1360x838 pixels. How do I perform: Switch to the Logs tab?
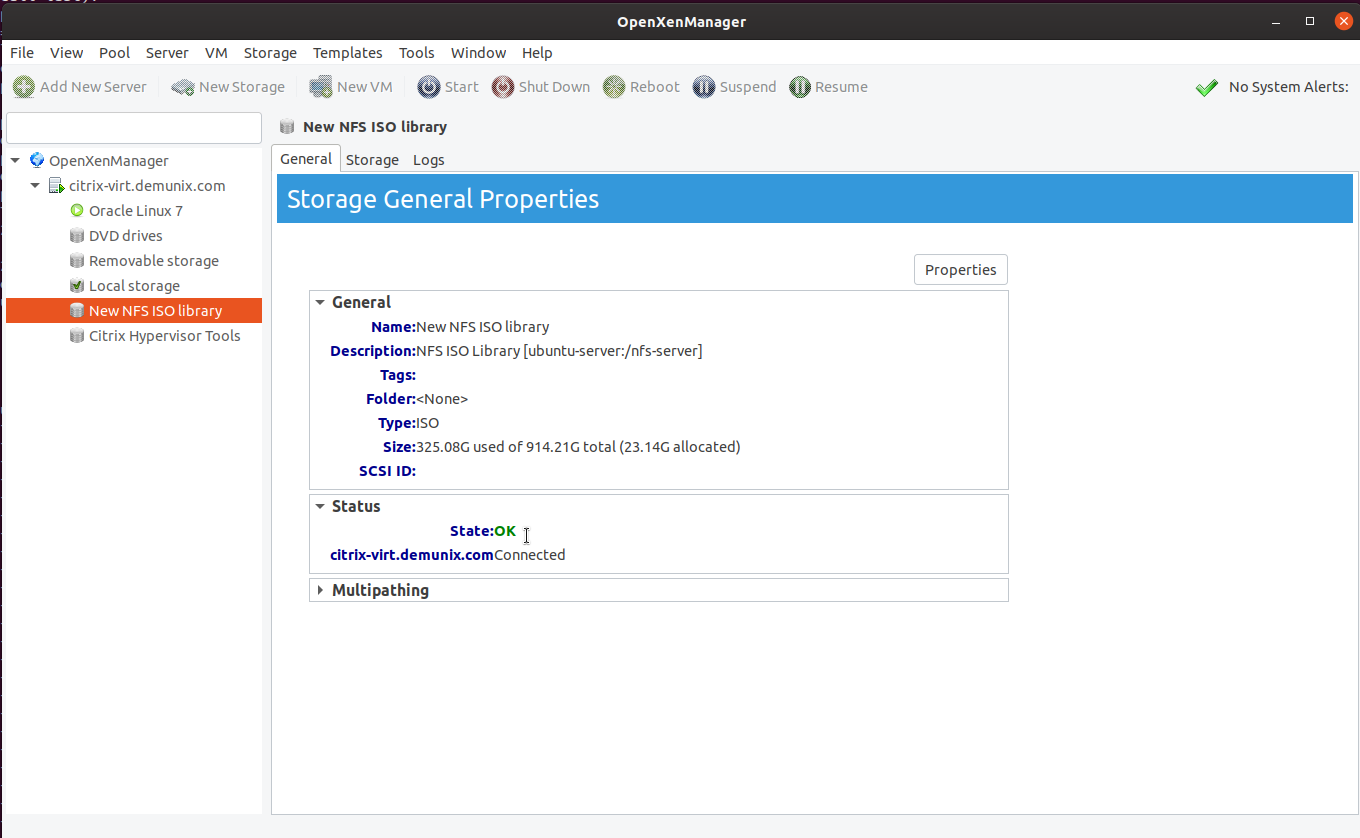(428, 160)
